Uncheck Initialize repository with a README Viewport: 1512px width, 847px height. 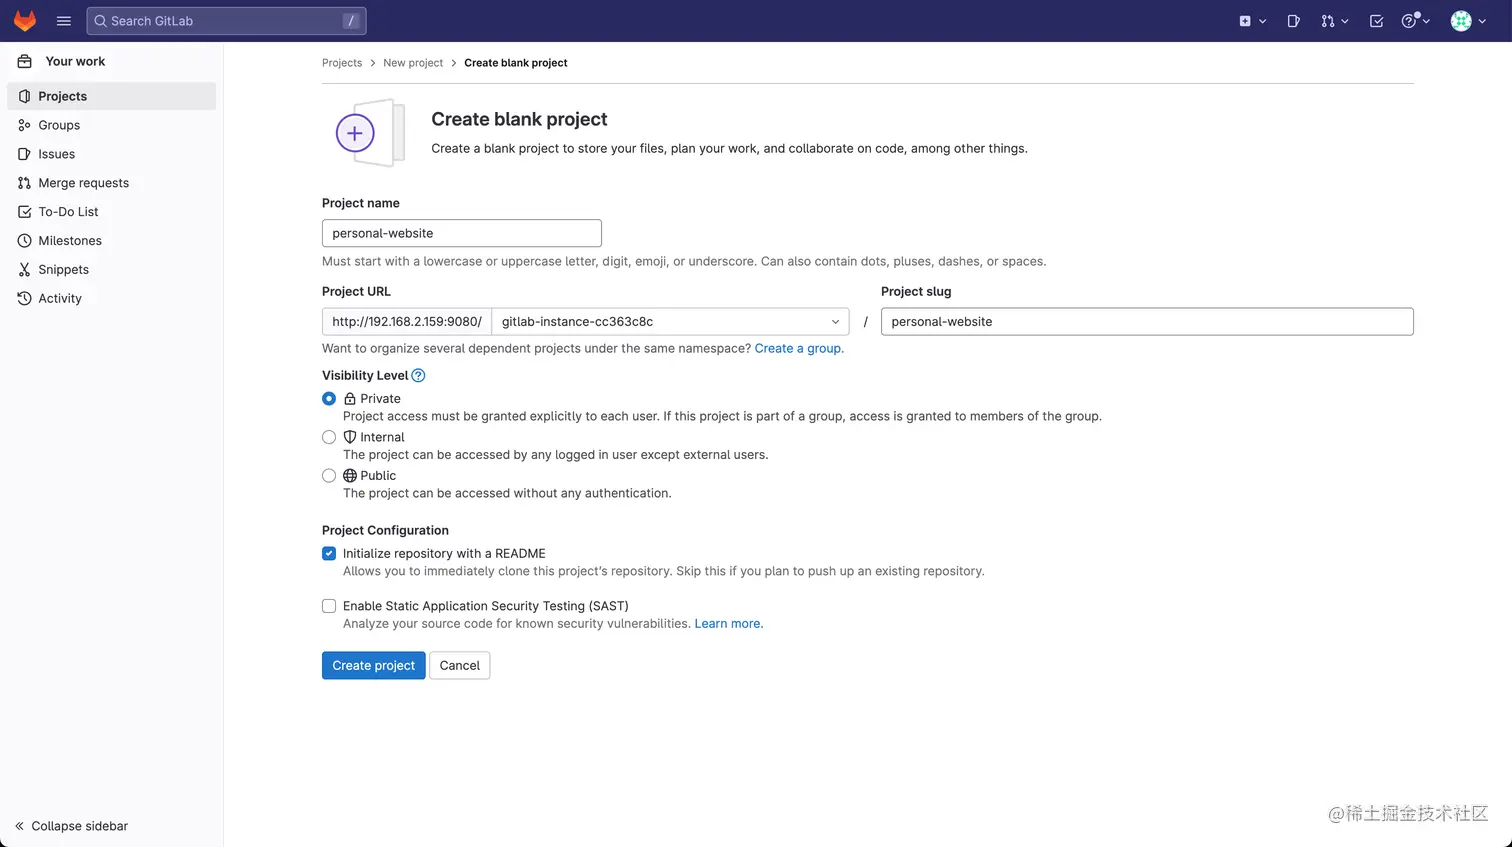tap(329, 554)
